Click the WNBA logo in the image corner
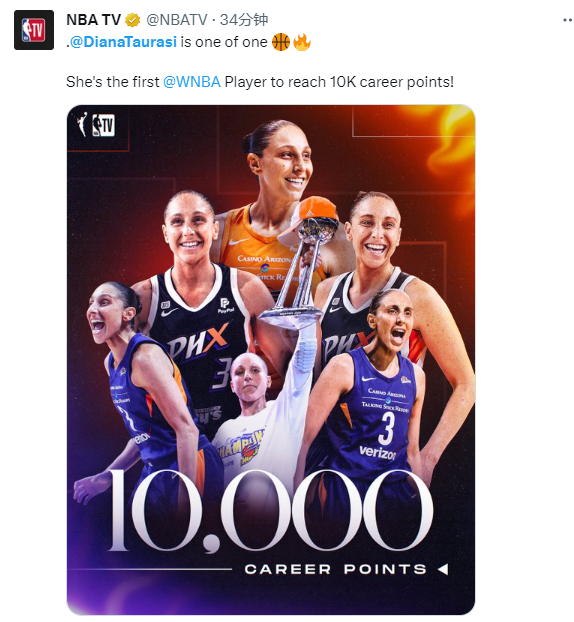Image resolution: width=574 pixels, height=622 pixels. 82,124
